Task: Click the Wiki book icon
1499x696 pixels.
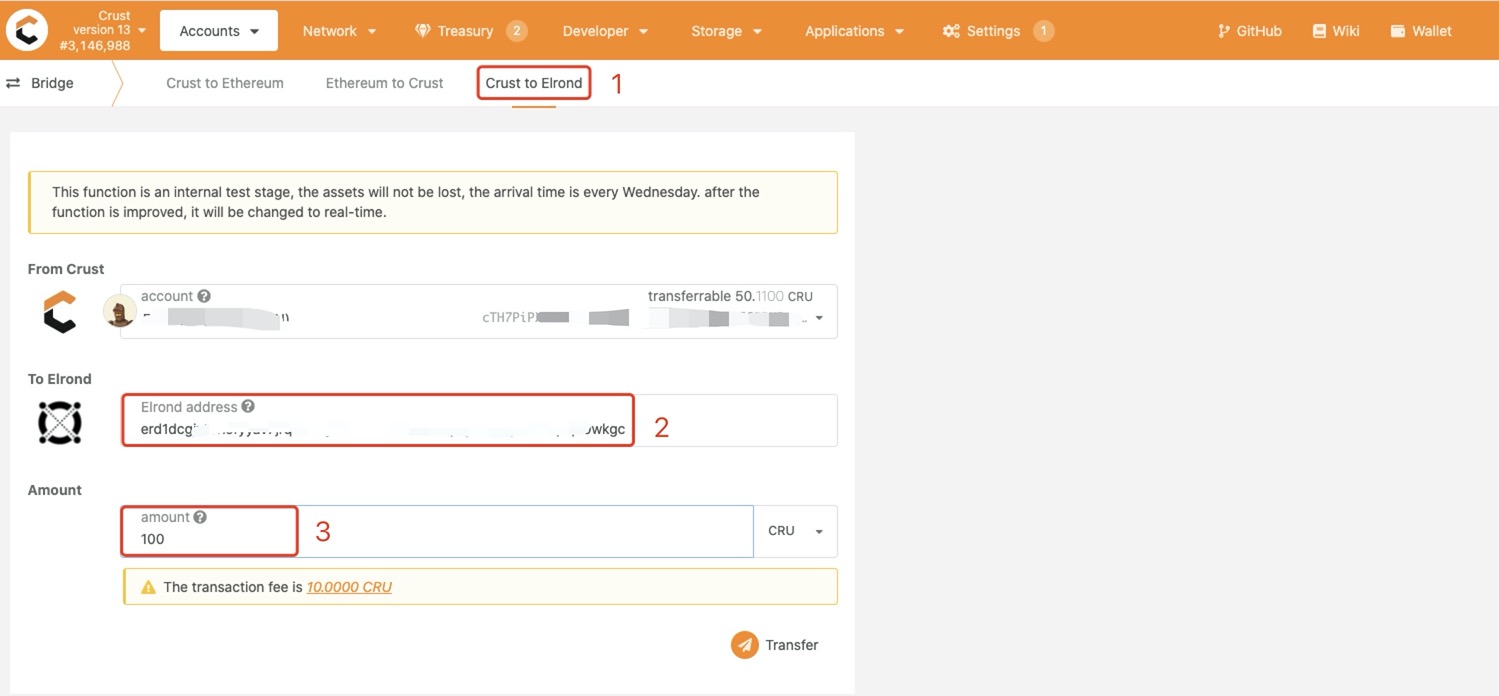Action: tap(1320, 31)
